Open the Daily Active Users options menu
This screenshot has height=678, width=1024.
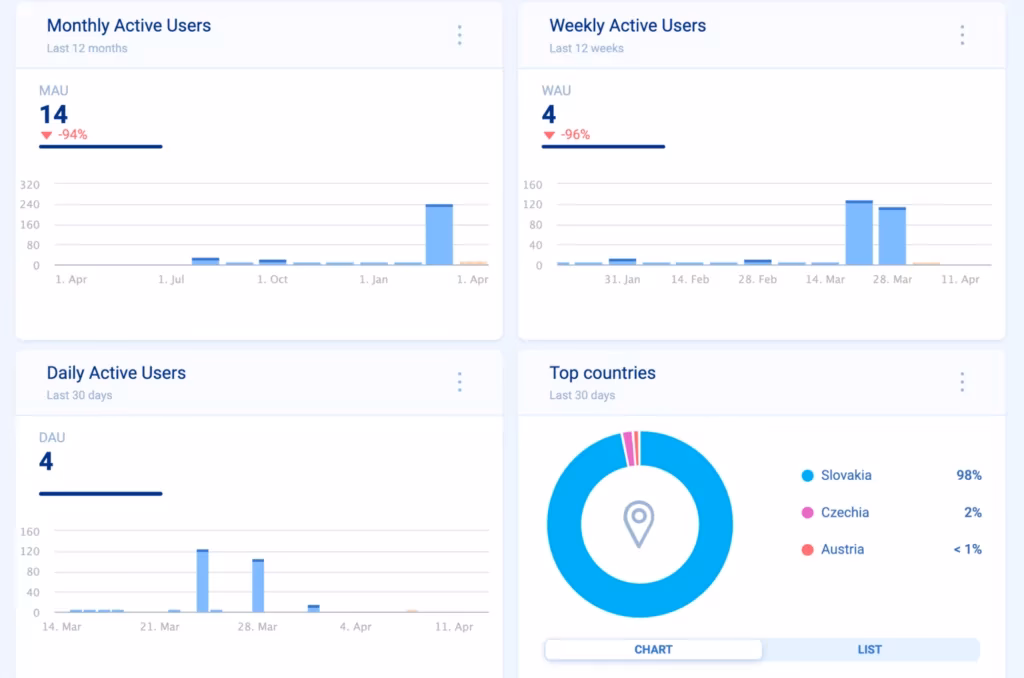(459, 381)
